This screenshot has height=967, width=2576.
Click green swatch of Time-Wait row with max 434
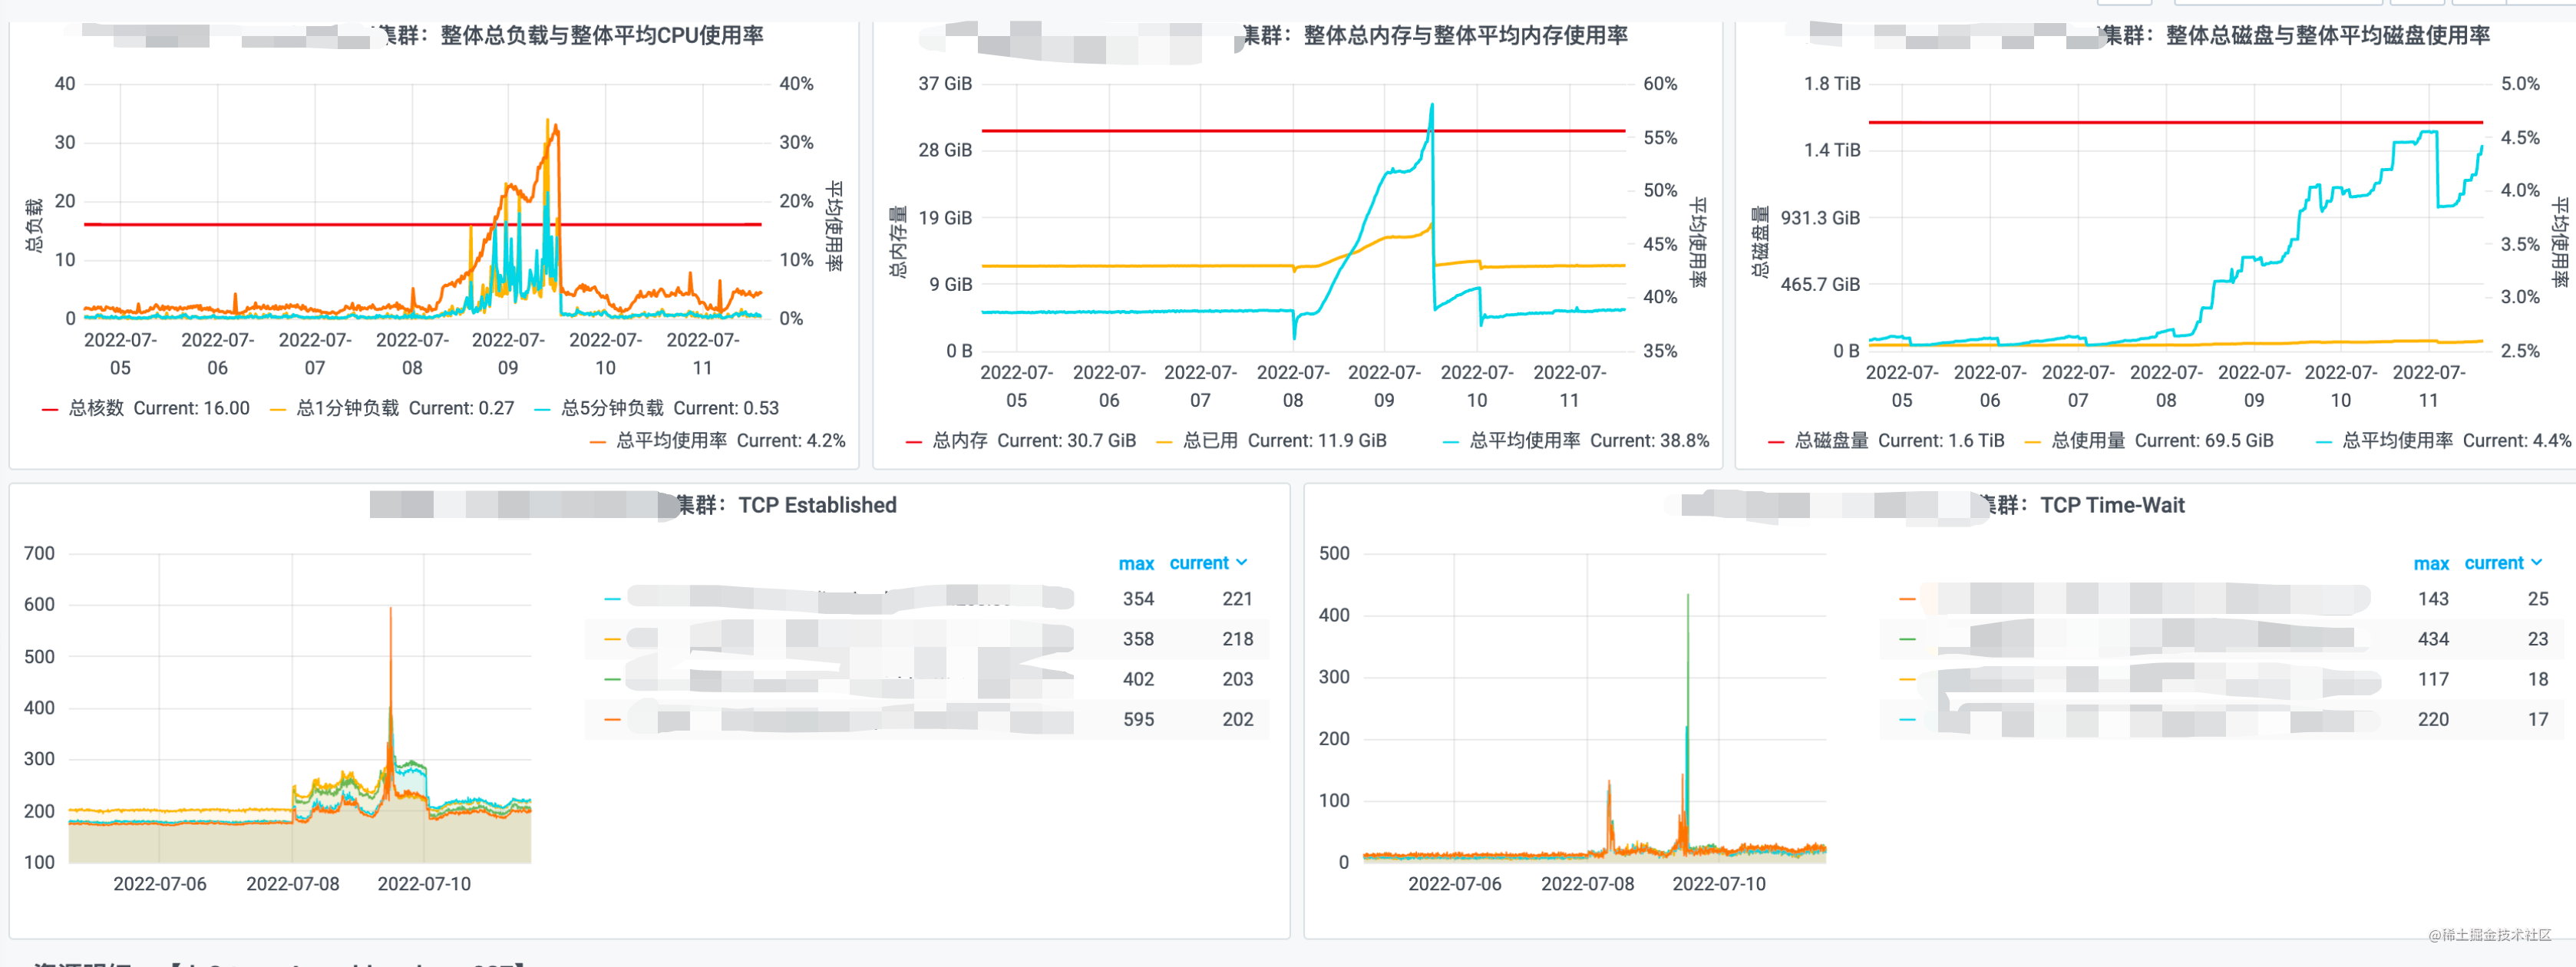pos(1907,639)
